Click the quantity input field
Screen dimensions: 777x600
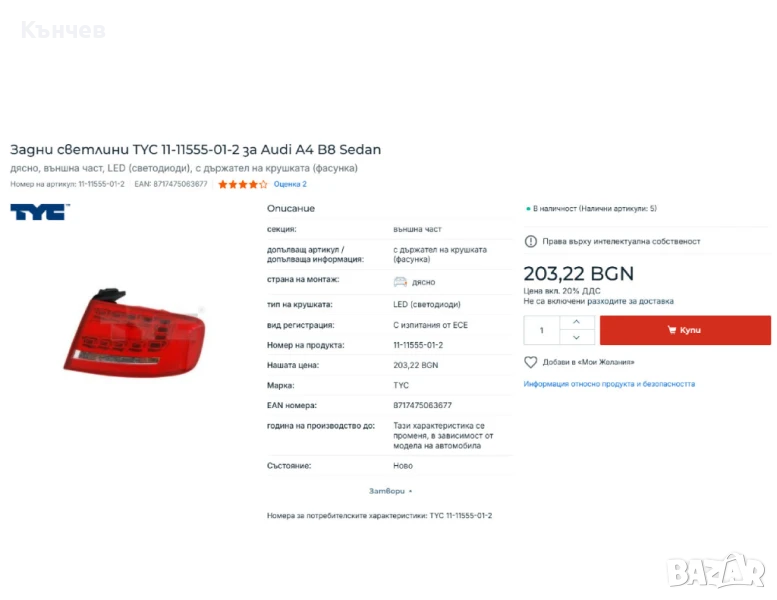542,330
